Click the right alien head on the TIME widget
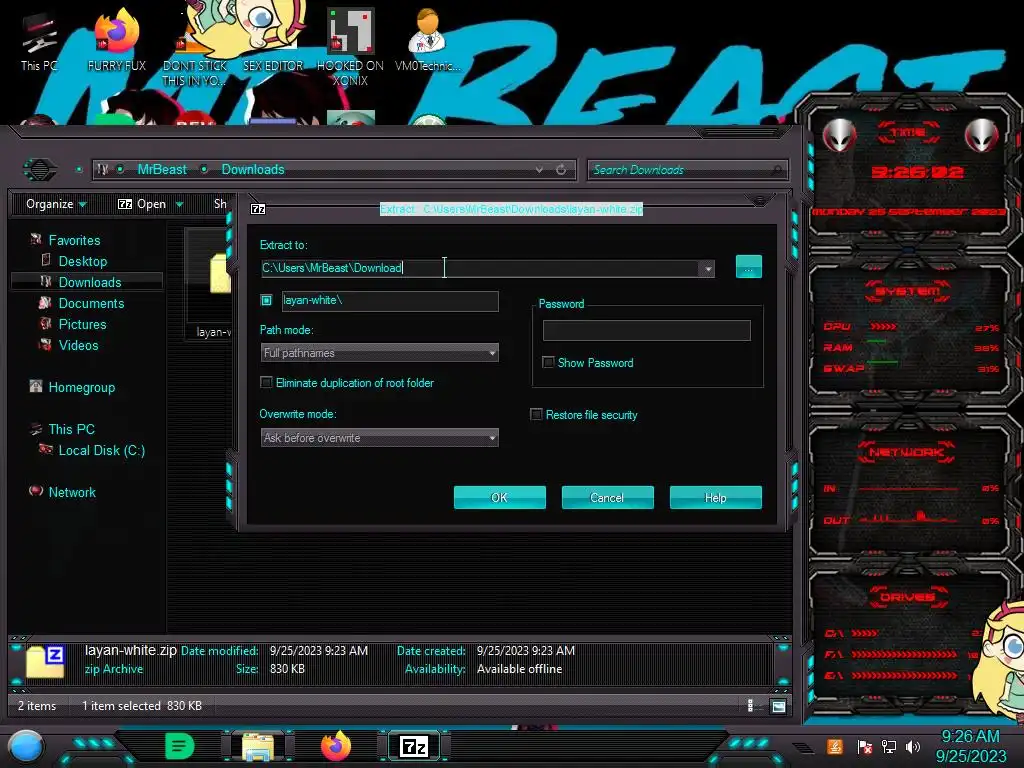The height and width of the screenshot is (768, 1024). click(x=982, y=136)
